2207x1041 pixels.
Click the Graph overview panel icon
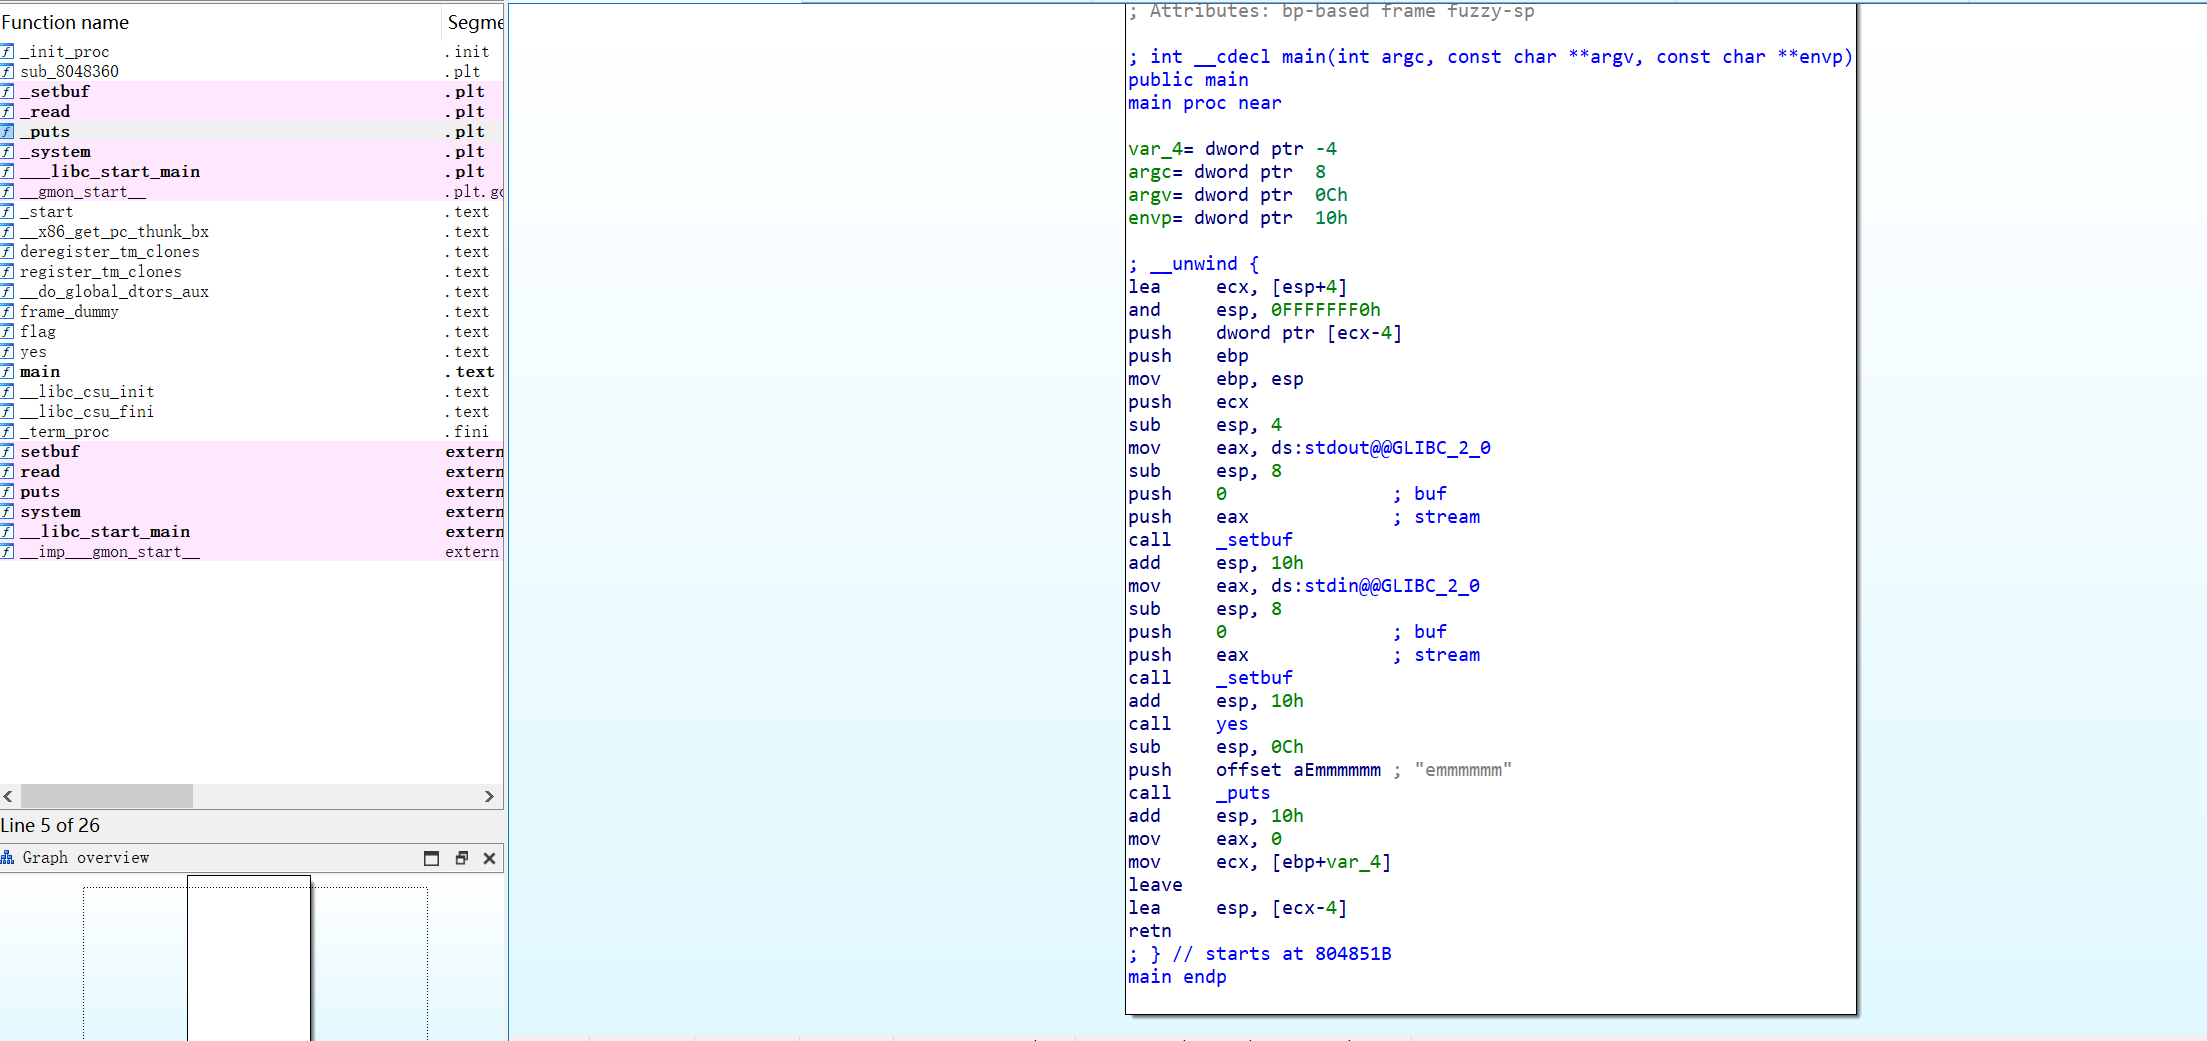(8, 858)
